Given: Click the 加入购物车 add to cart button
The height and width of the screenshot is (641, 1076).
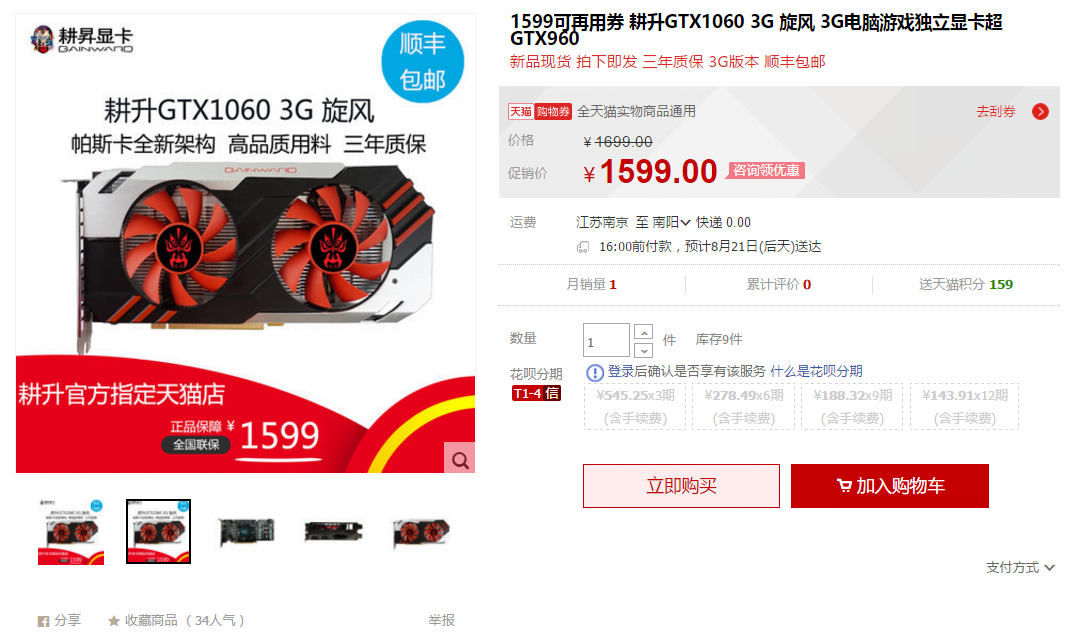Looking at the screenshot, I should (889, 486).
